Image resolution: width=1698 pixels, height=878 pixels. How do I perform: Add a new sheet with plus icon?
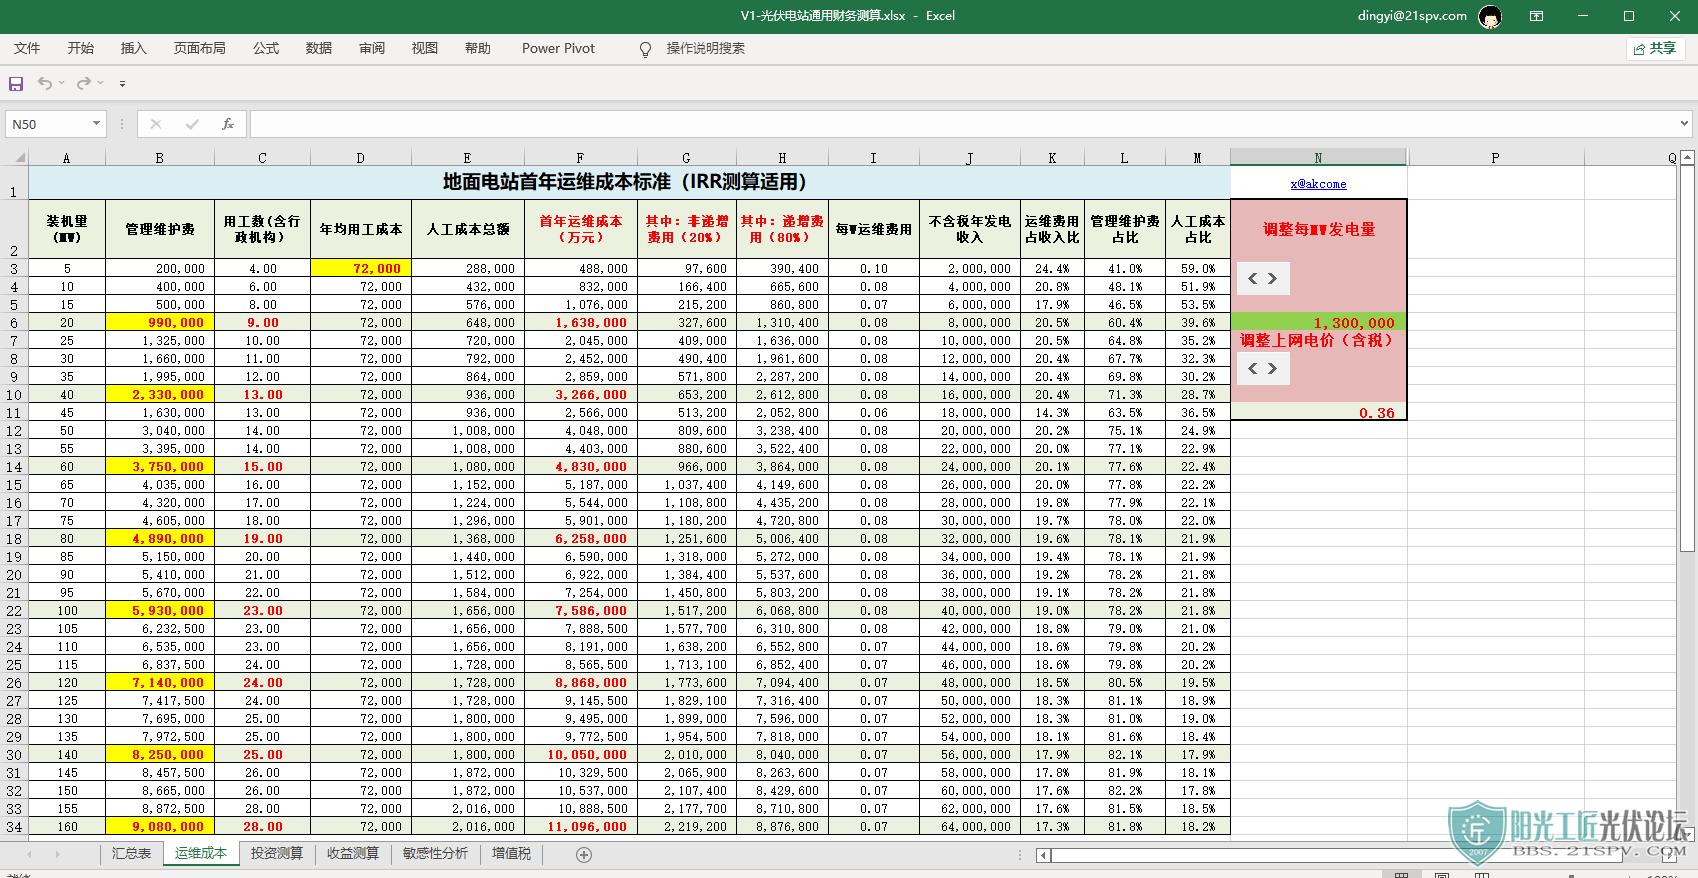584,855
